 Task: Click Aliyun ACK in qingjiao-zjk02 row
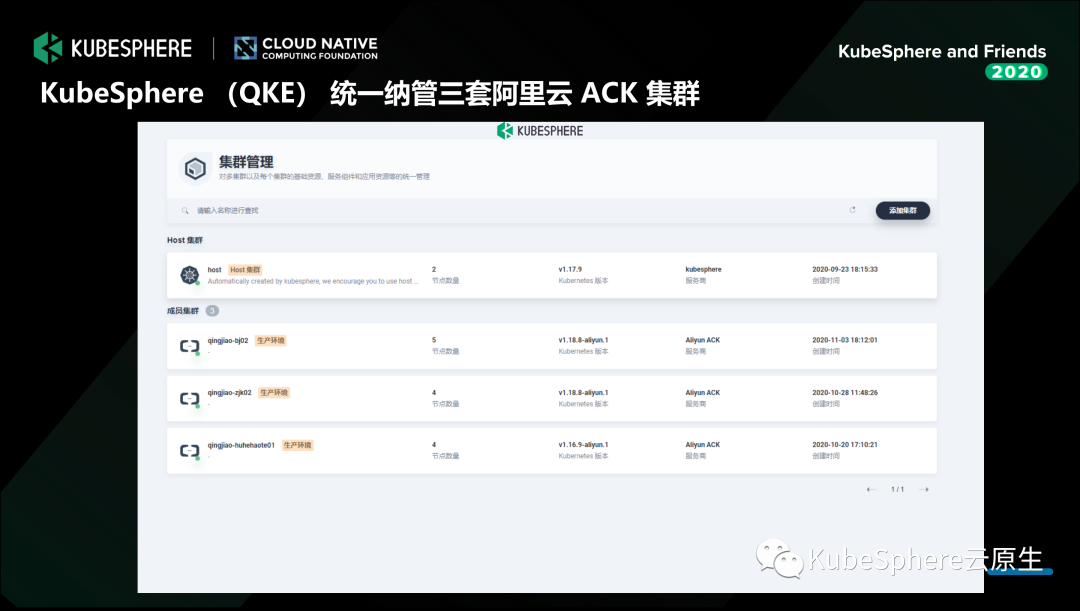pos(703,393)
